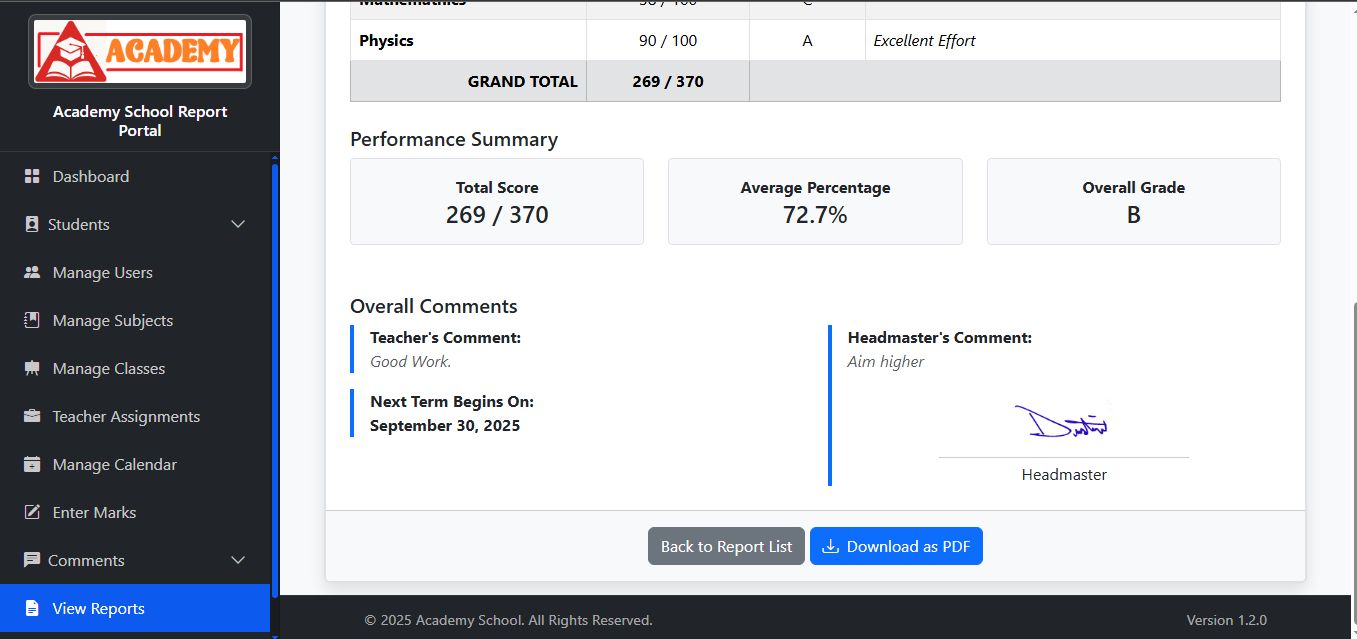The height and width of the screenshot is (639, 1357).
Task: Click the Academy logo image
Action: coord(140,51)
